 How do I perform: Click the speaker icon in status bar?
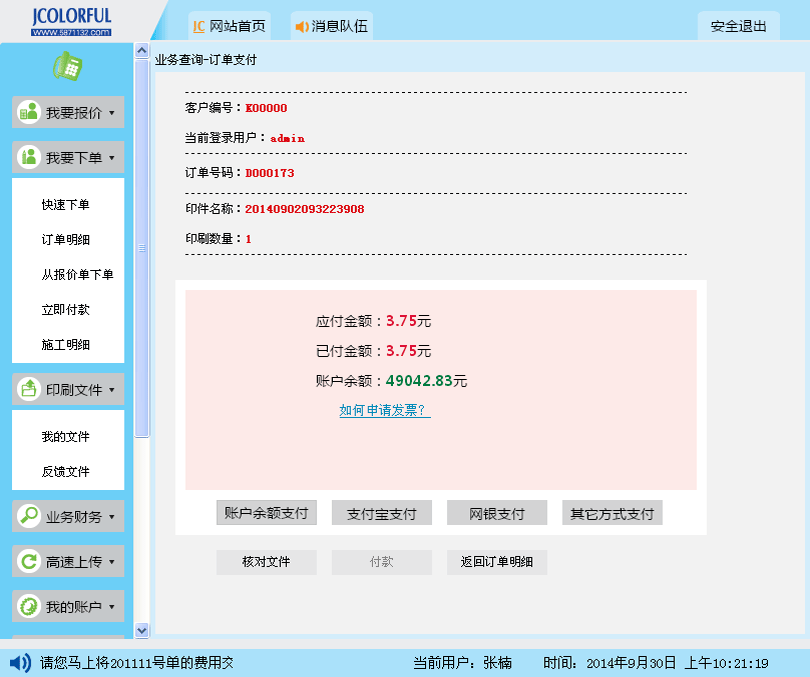pyautogui.click(x=20, y=662)
